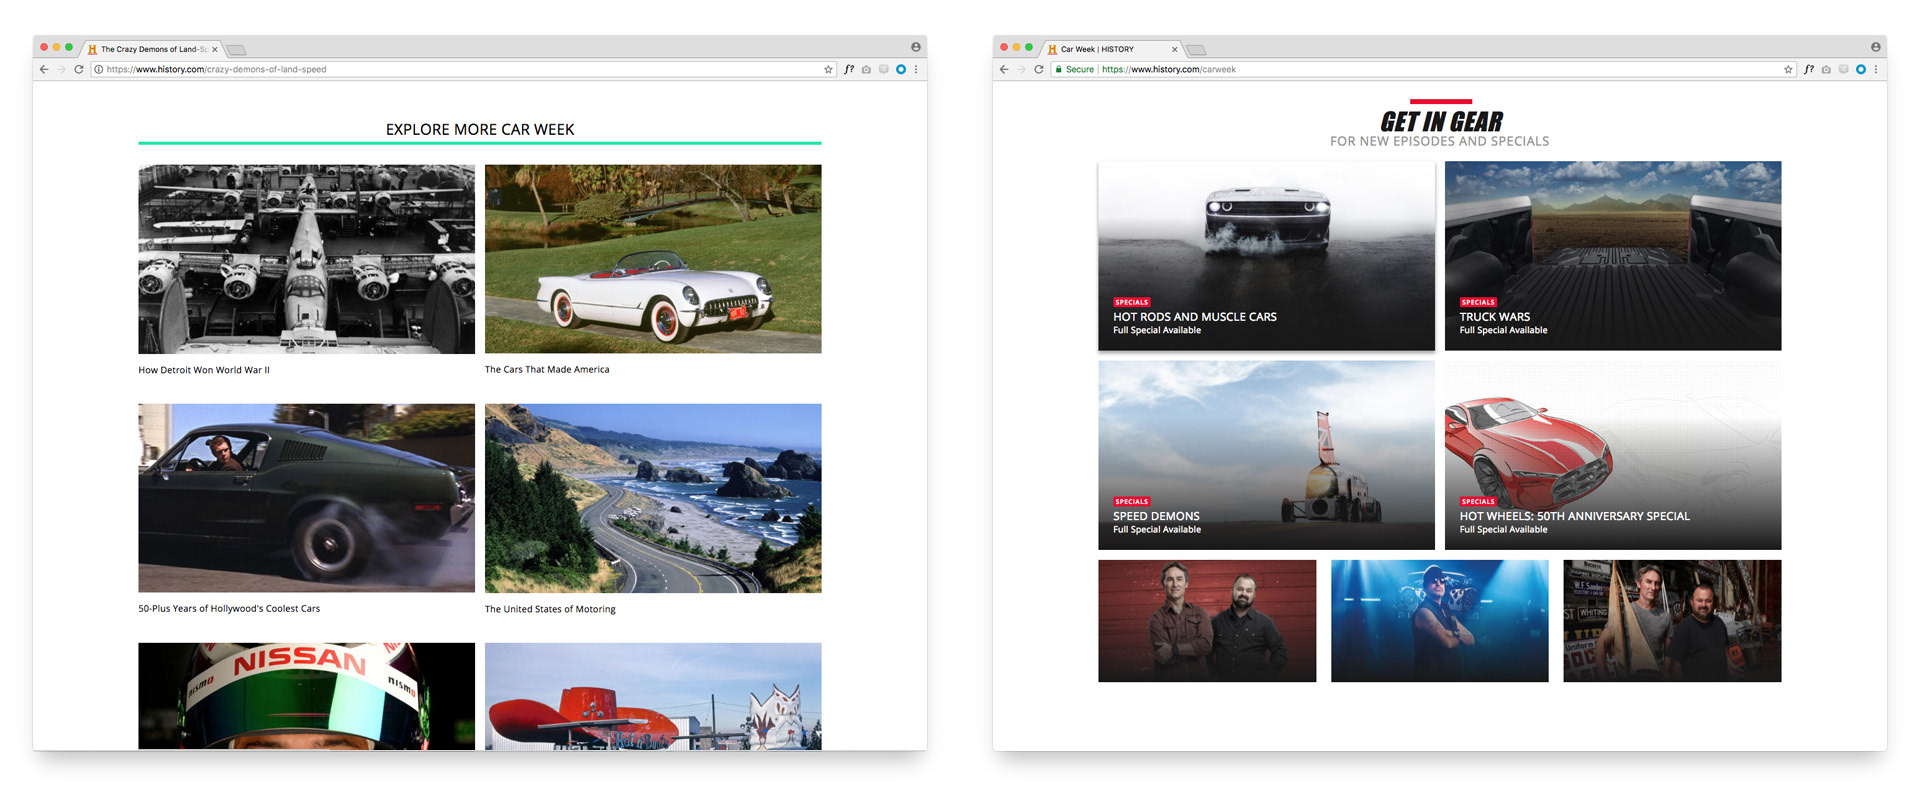The image size is (1920, 797).
Task: Click the camera extension in Car Week window
Action: point(1826,69)
